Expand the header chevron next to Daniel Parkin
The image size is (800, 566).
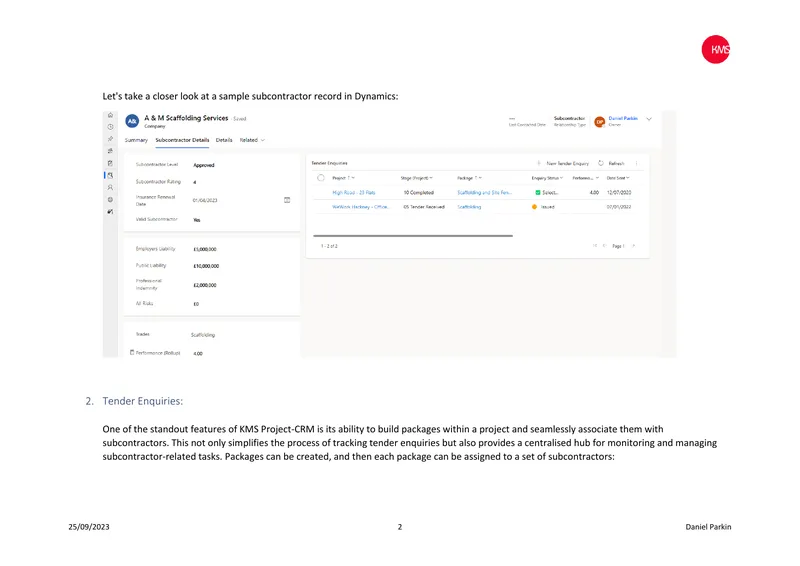coord(649,119)
